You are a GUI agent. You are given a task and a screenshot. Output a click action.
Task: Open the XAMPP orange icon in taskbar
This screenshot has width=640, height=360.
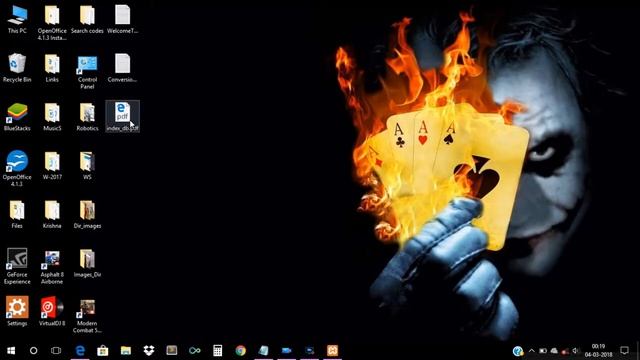332,351
